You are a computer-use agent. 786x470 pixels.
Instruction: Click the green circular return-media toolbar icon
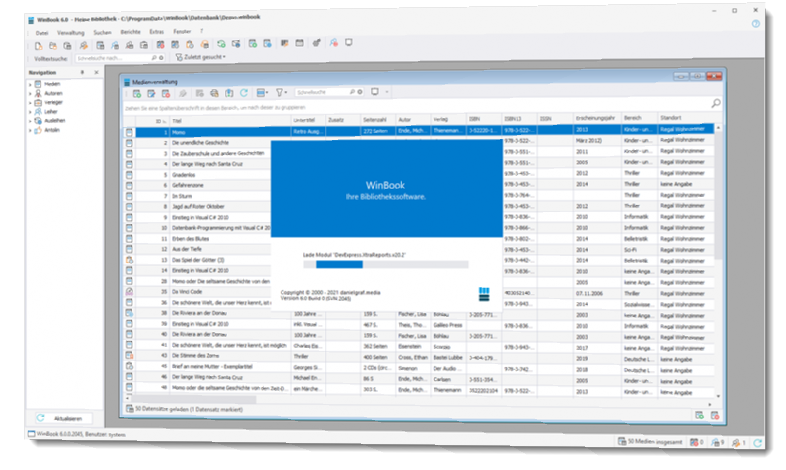click(x=221, y=44)
